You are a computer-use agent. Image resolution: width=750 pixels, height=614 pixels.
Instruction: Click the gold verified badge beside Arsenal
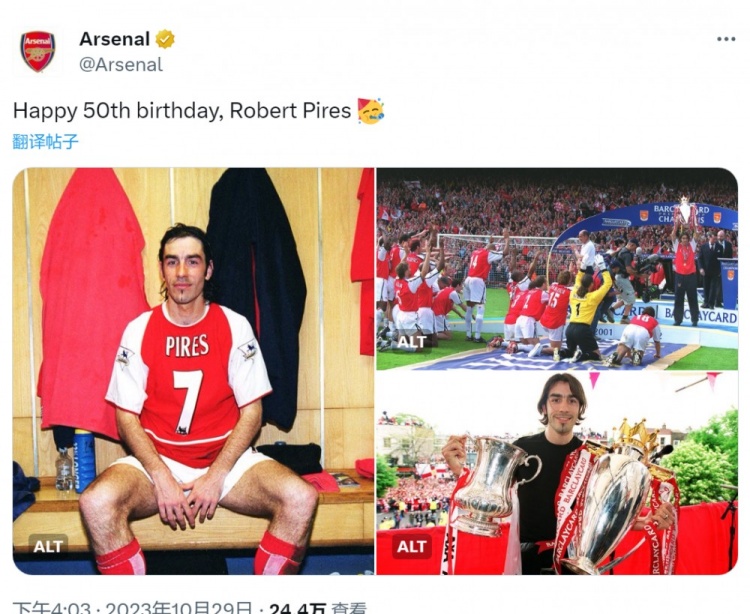(165, 39)
